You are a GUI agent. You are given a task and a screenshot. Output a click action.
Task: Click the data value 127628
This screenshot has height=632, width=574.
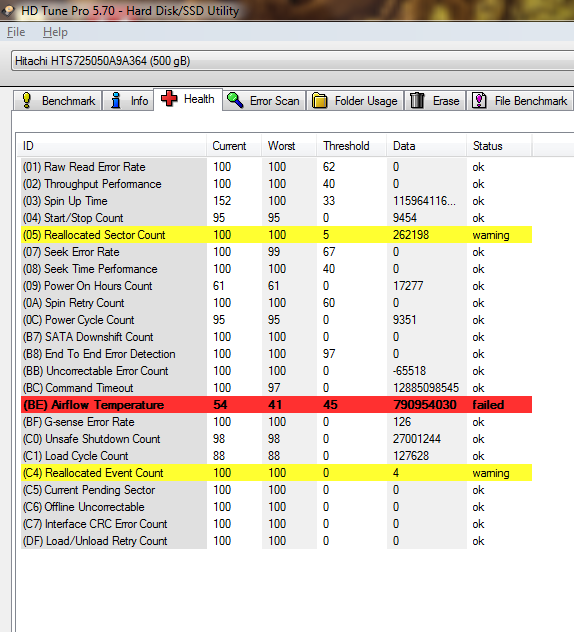[x=411, y=456]
